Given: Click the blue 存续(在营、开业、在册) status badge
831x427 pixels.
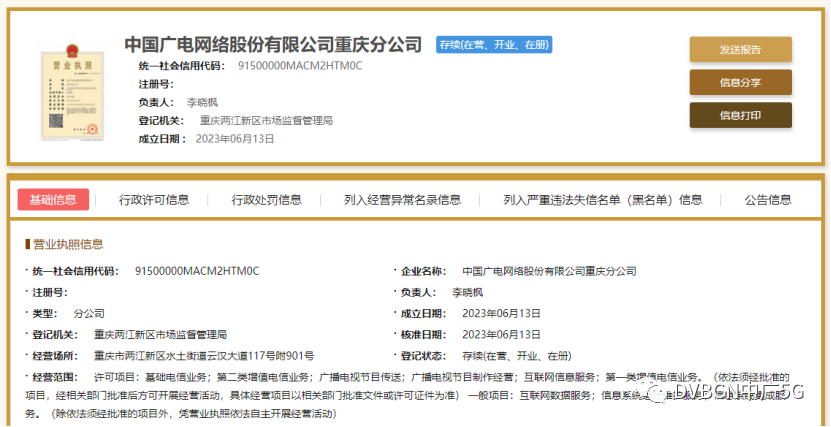Looking at the screenshot, I should point(494,45).
